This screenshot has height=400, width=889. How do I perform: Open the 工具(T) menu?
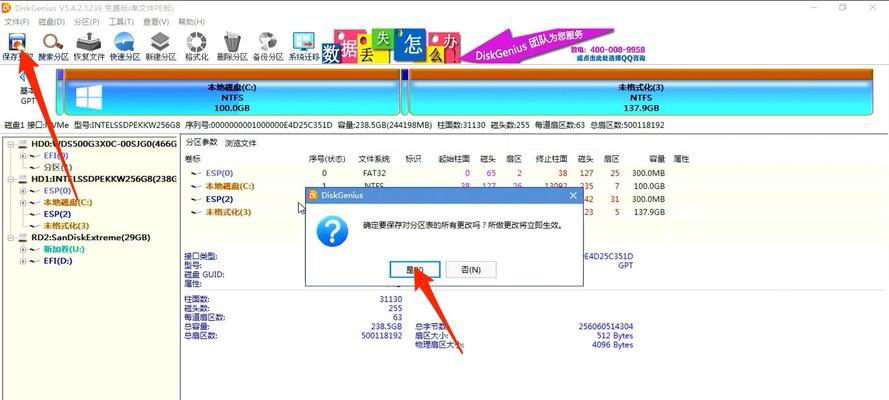121,22
